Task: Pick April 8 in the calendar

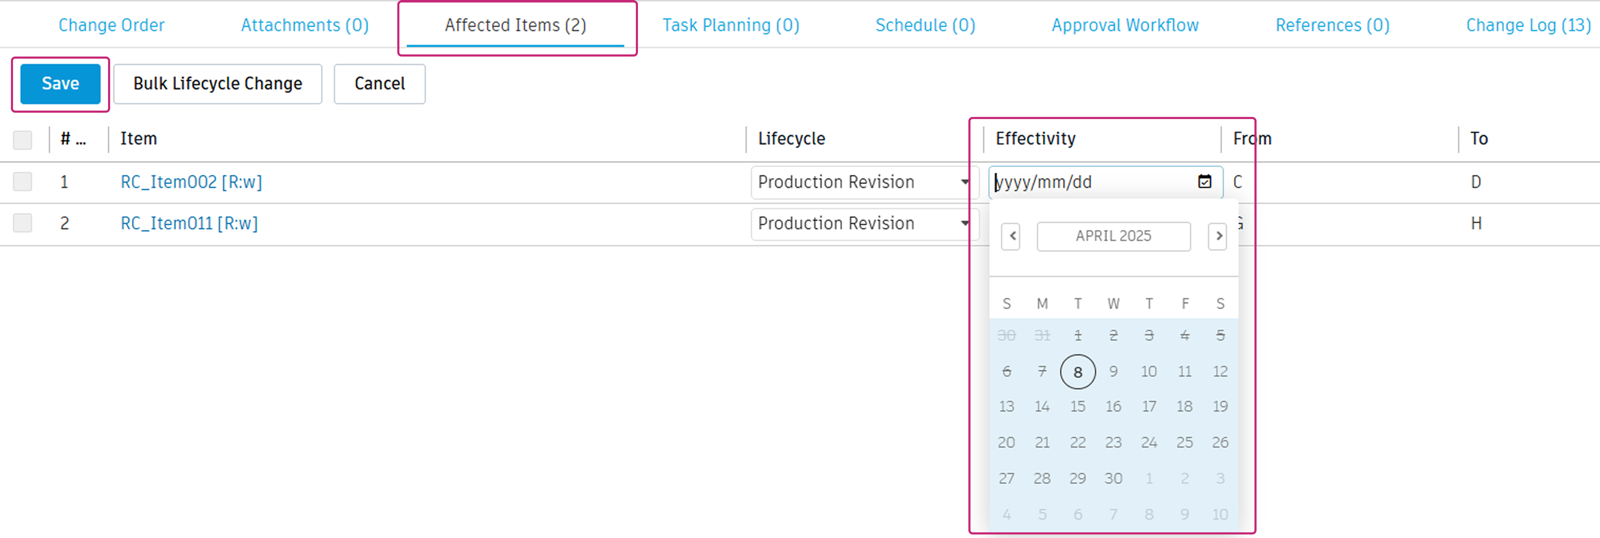Action: click(1078, 372)
